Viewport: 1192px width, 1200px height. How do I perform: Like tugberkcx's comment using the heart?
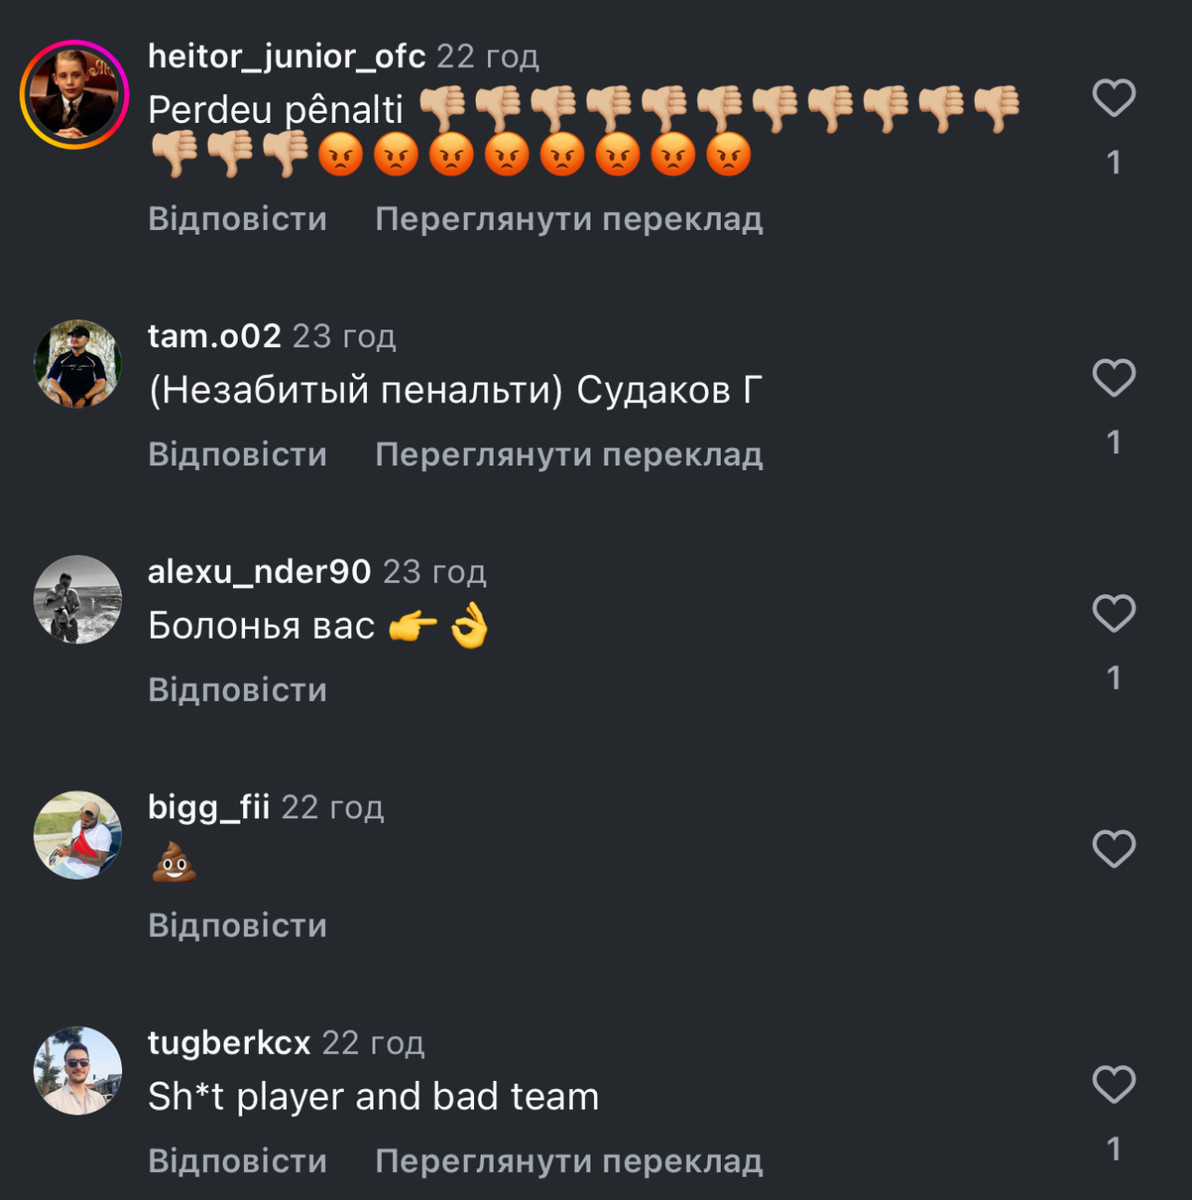[1114, 1084]
